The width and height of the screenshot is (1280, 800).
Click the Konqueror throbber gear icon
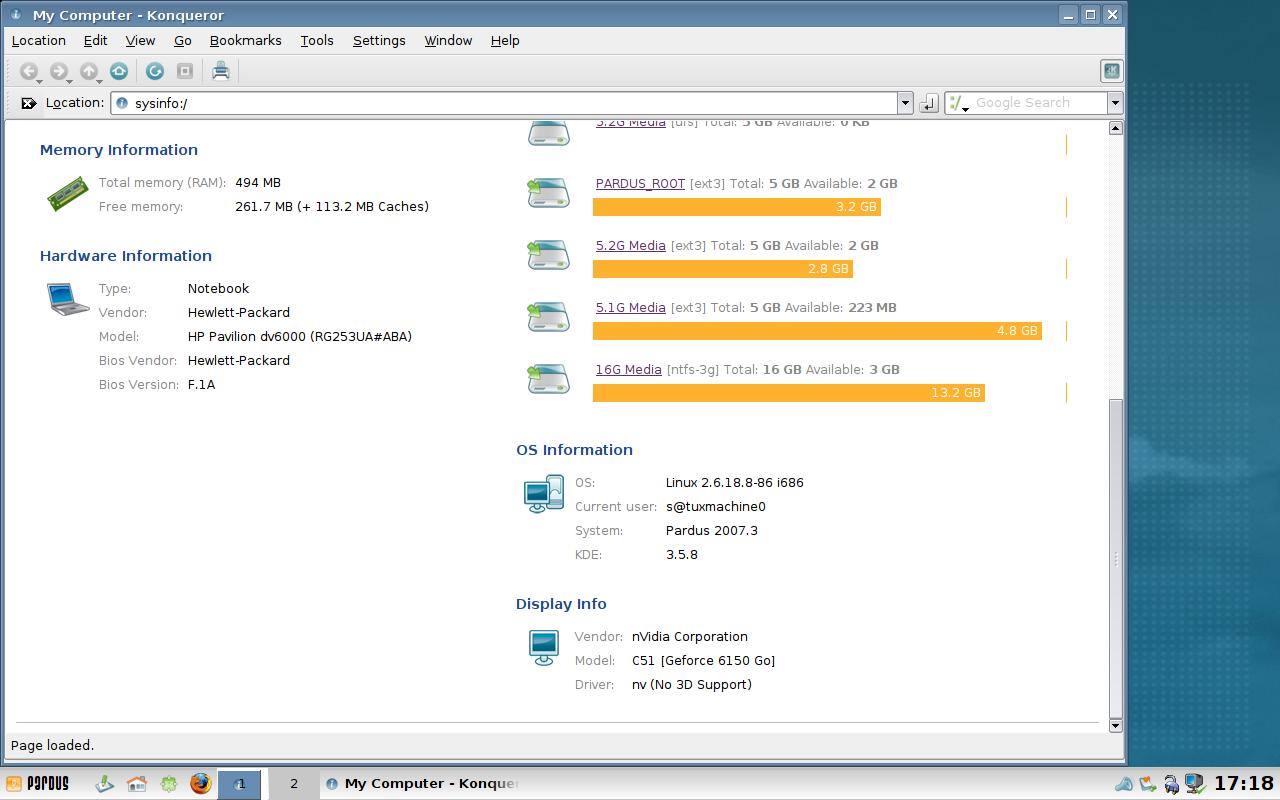1111,71
